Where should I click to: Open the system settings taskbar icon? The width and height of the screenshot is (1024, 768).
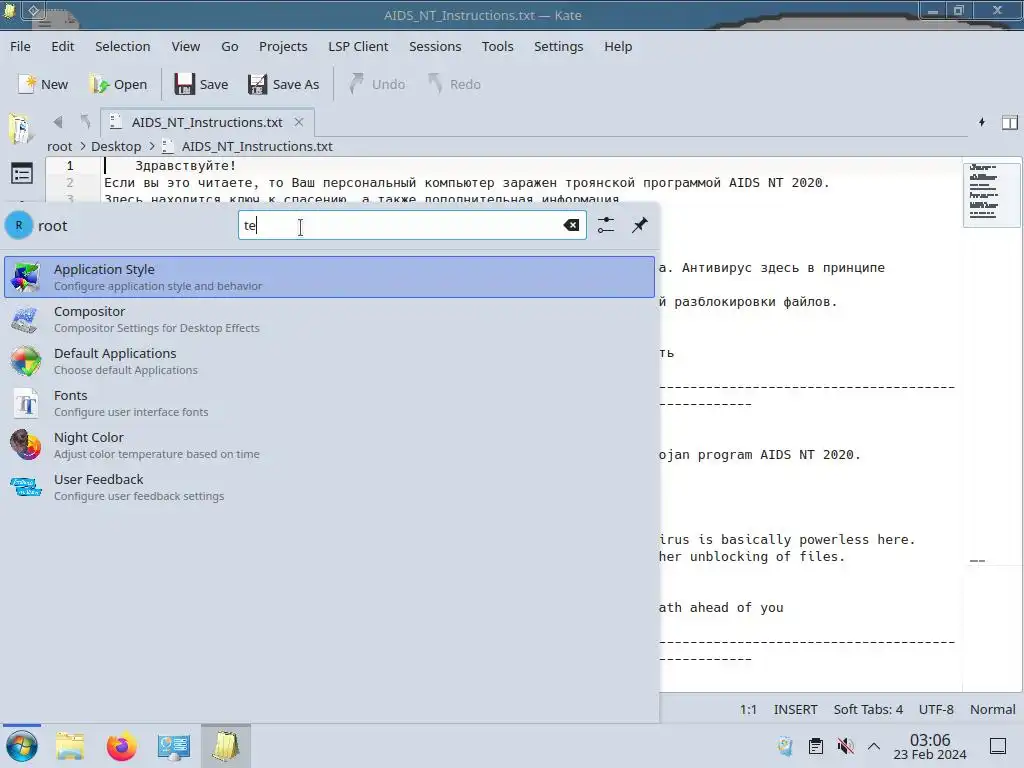[173, 746]
